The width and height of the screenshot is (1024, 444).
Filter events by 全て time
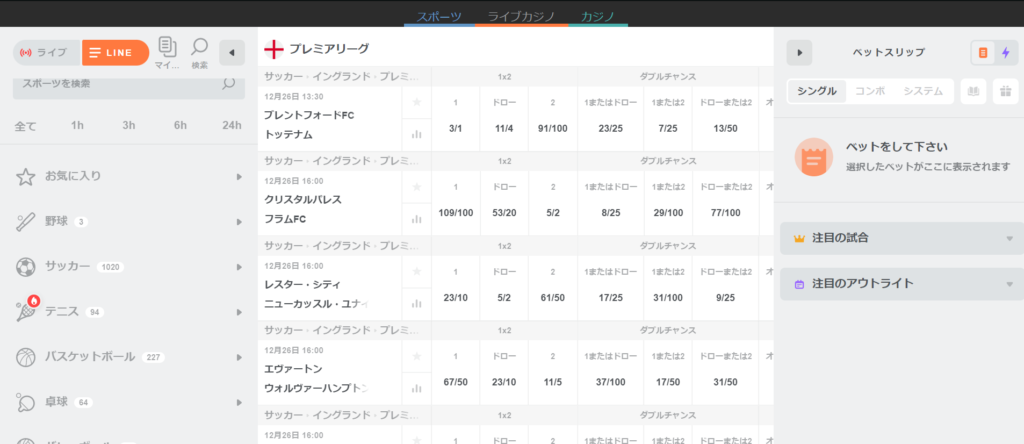(x=25, y=125)
